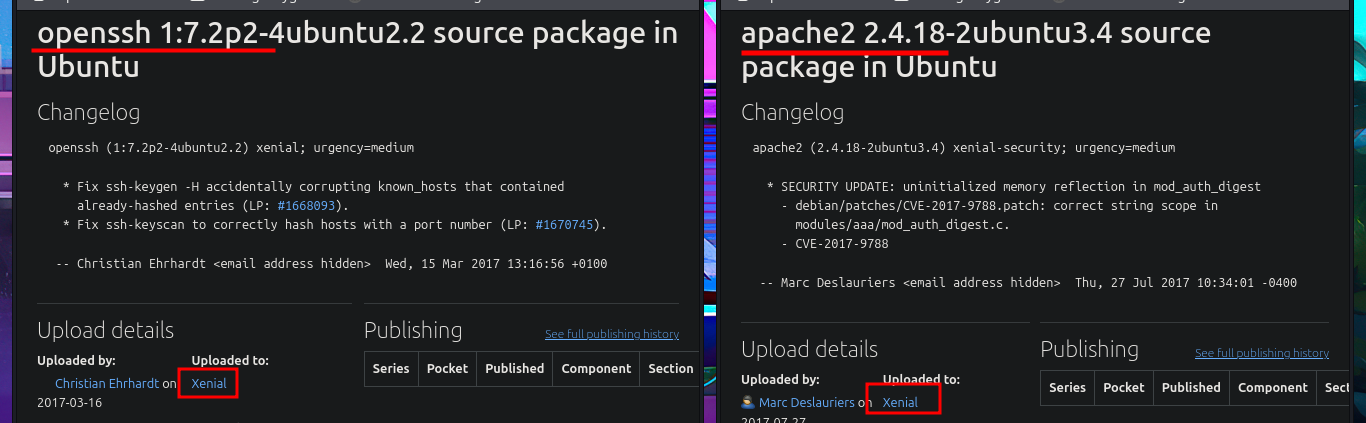The height and width of the screenshot is (423, 1366).
Task: Open the Xenial link on openssh page
Action: (209, 383)
